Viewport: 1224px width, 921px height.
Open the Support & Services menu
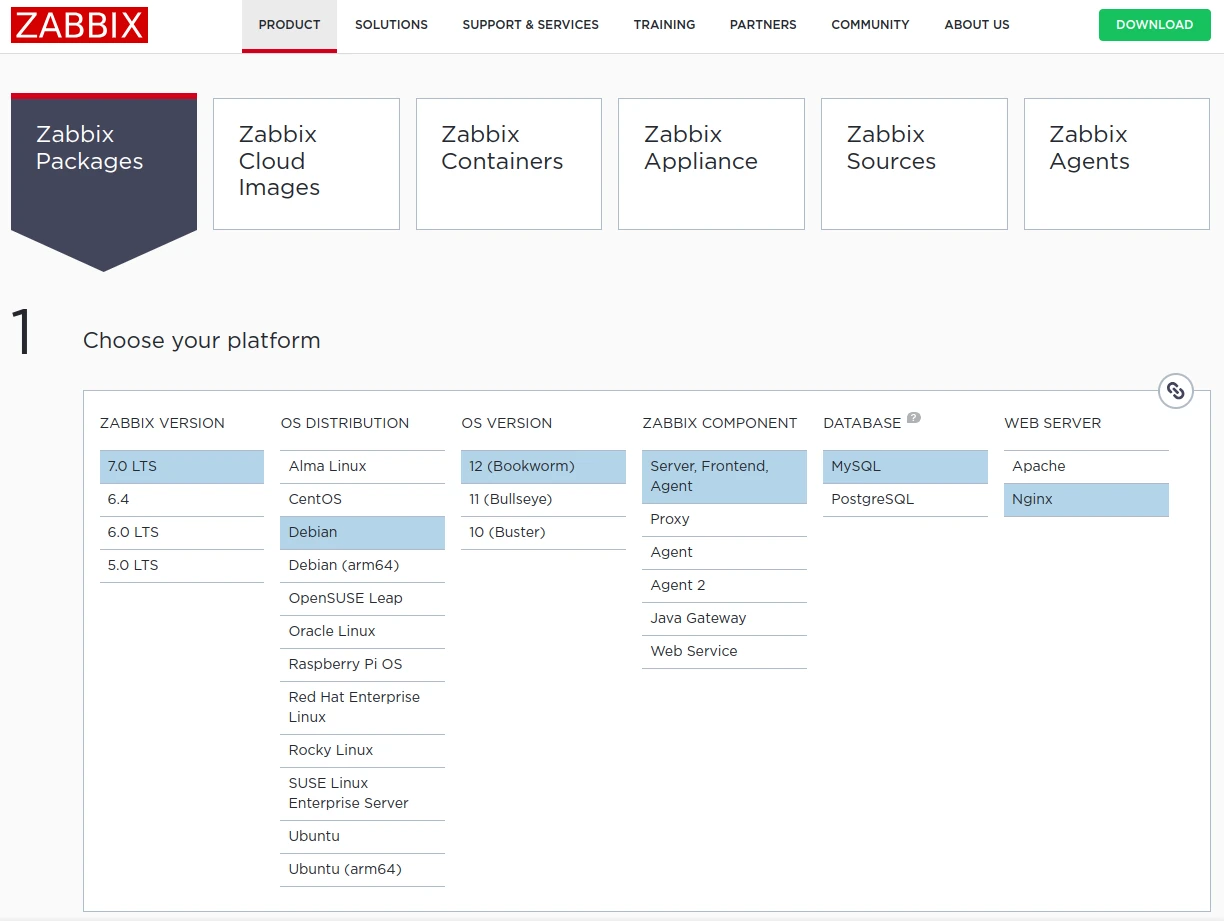click(x=530, y=25)
